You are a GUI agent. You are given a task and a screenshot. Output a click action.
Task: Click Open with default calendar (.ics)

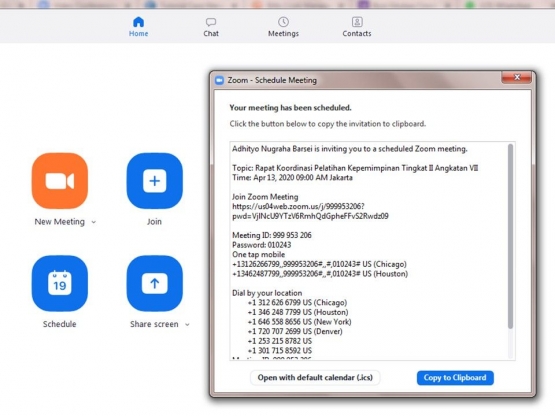click(315, 378)
